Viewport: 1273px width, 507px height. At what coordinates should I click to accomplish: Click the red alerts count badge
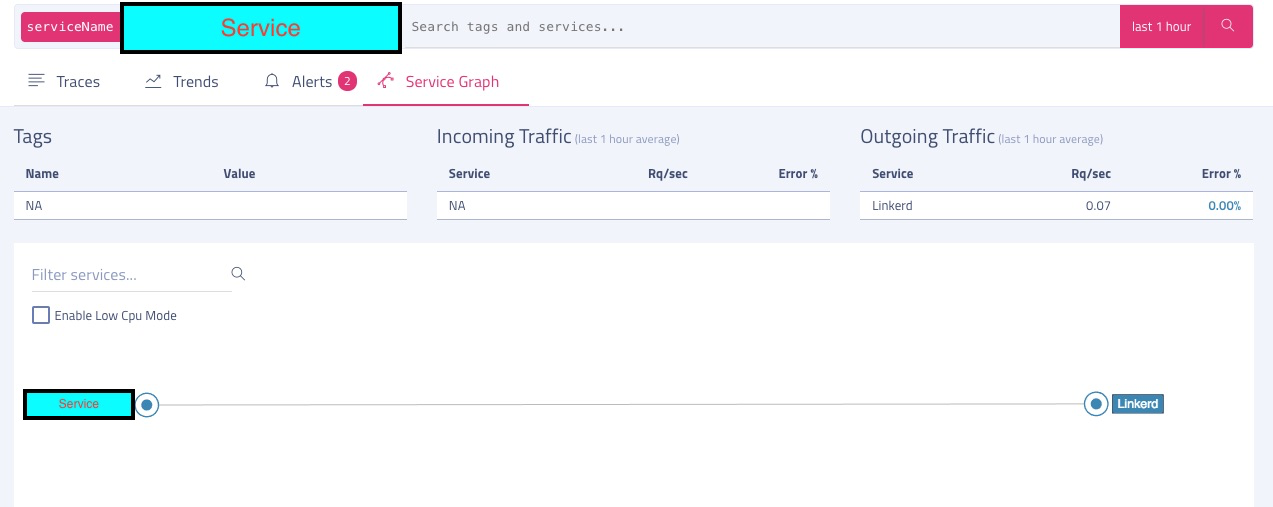pos(347,81)
